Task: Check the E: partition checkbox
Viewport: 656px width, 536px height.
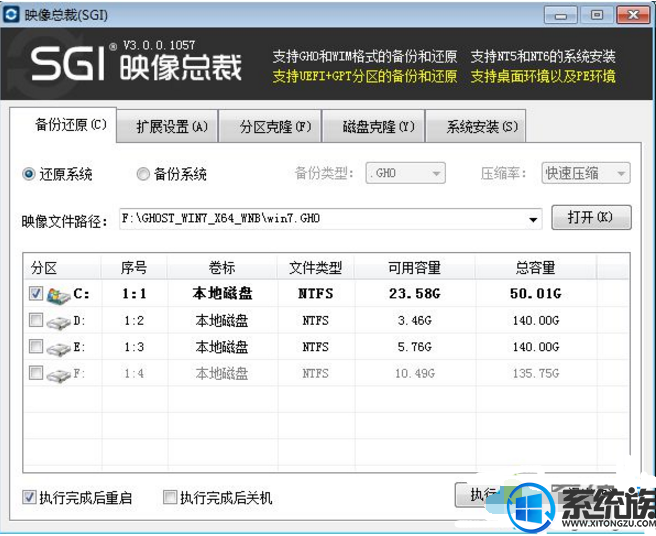Action: pos(36,346)
